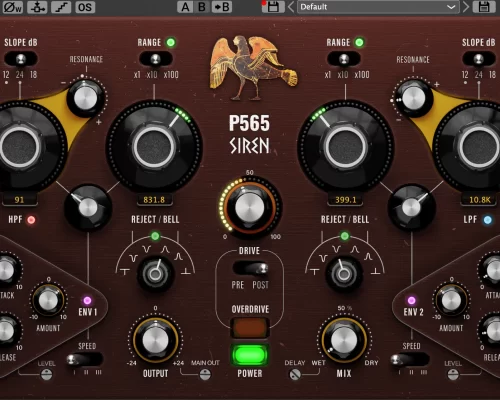
Task: Go to next preset arrow
Action: click(466, 7)
